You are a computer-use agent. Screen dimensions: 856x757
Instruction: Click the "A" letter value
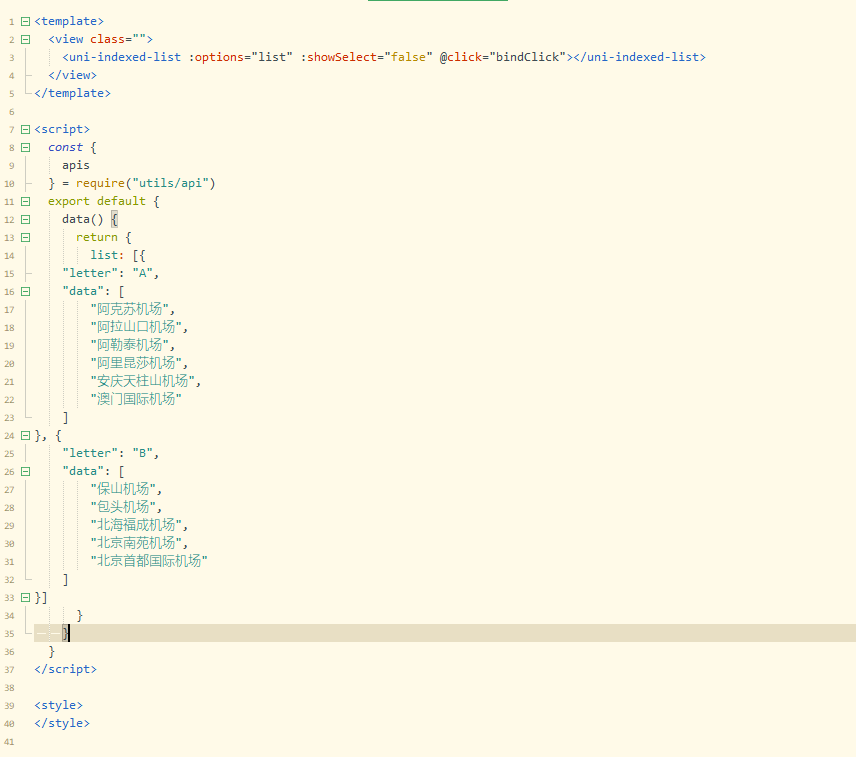(142, 273)
